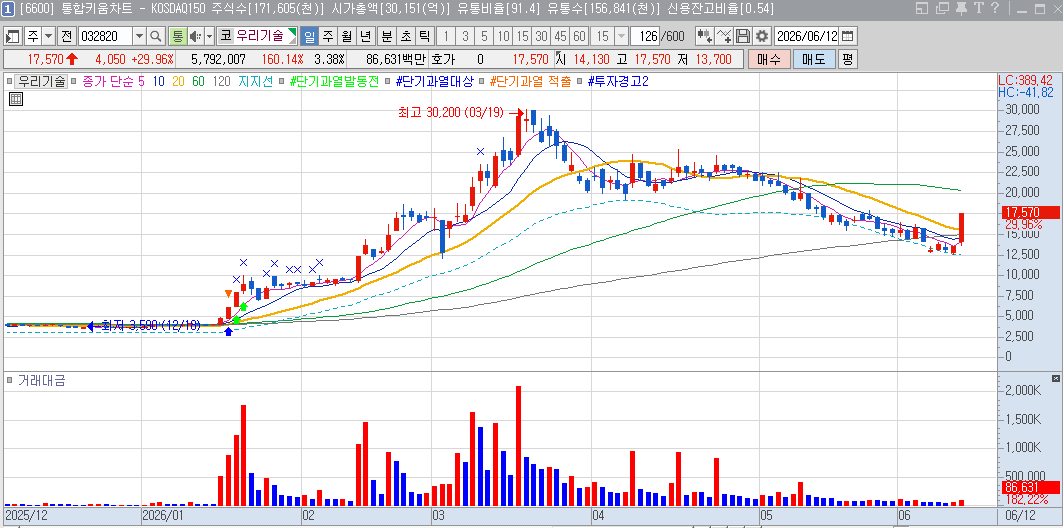
Task: Expand the 주 market type dropdown arrow
Action: coord(49,36)
